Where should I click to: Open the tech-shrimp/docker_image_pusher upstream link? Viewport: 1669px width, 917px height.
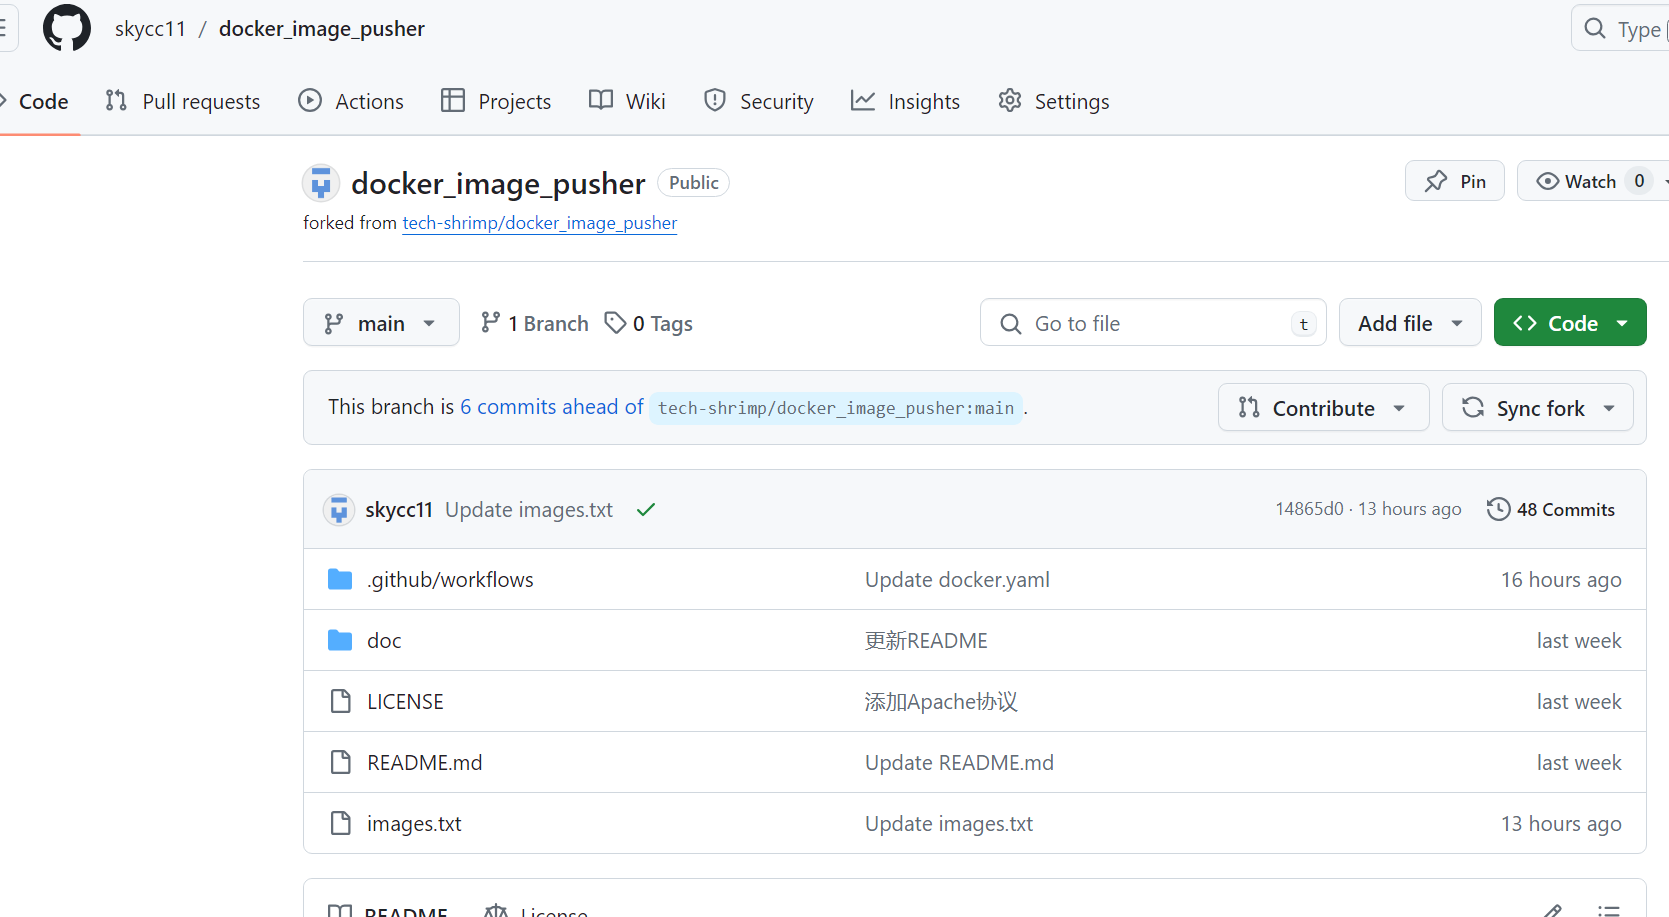point(540,223)
